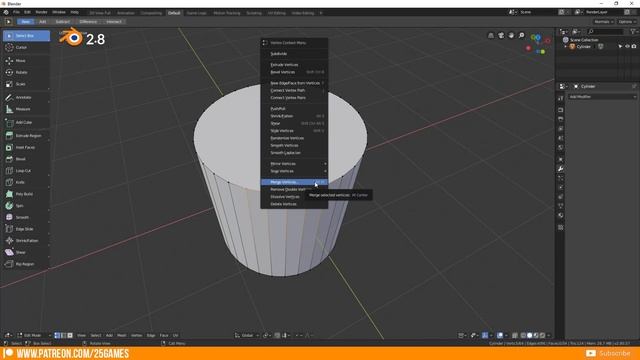Viewport: 640px width, 360px height.
Task: Click the viewport zoom magnifier icon
Action: (522, 36)
